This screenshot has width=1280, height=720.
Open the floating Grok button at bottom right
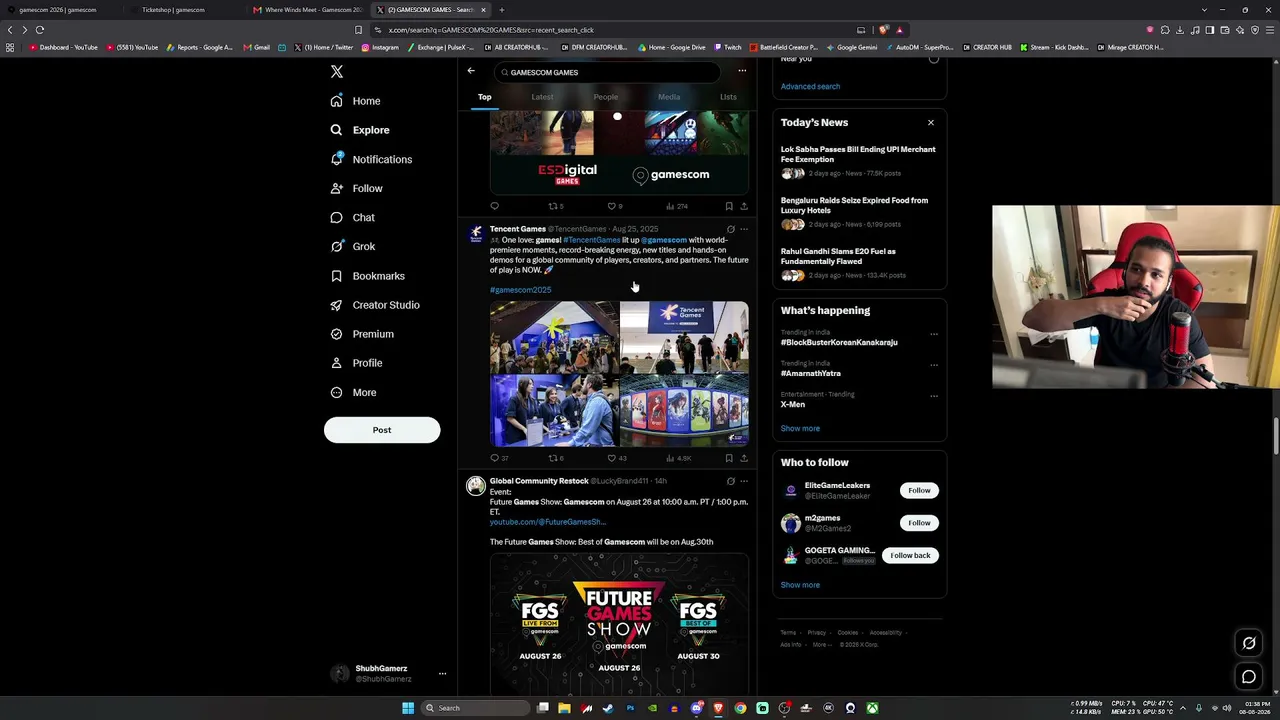pyautogui.click(x=1249, y=643)
